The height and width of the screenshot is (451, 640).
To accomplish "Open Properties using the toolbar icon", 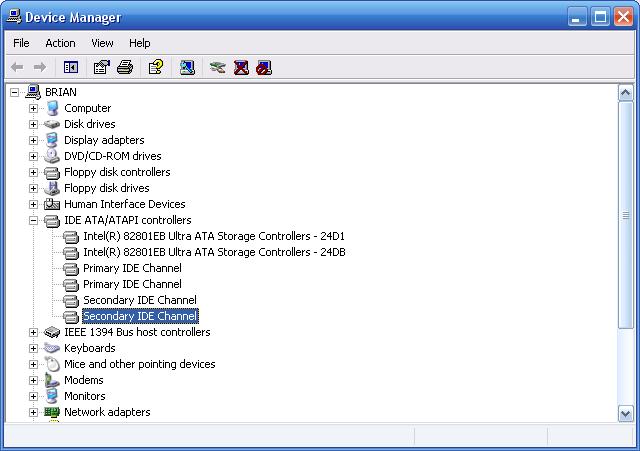I will (x=102, y=67).
